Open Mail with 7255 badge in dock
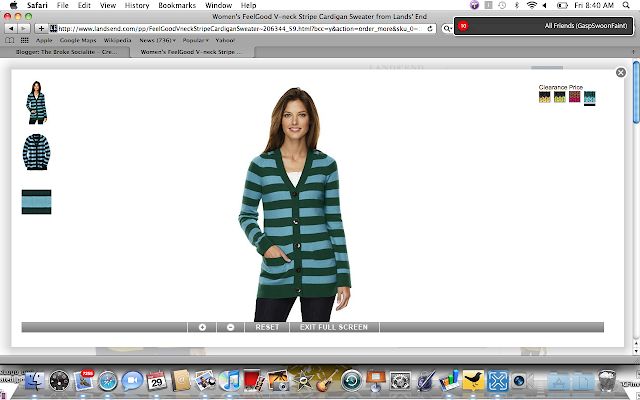This screenshot has height=400, width=640. 84,382
